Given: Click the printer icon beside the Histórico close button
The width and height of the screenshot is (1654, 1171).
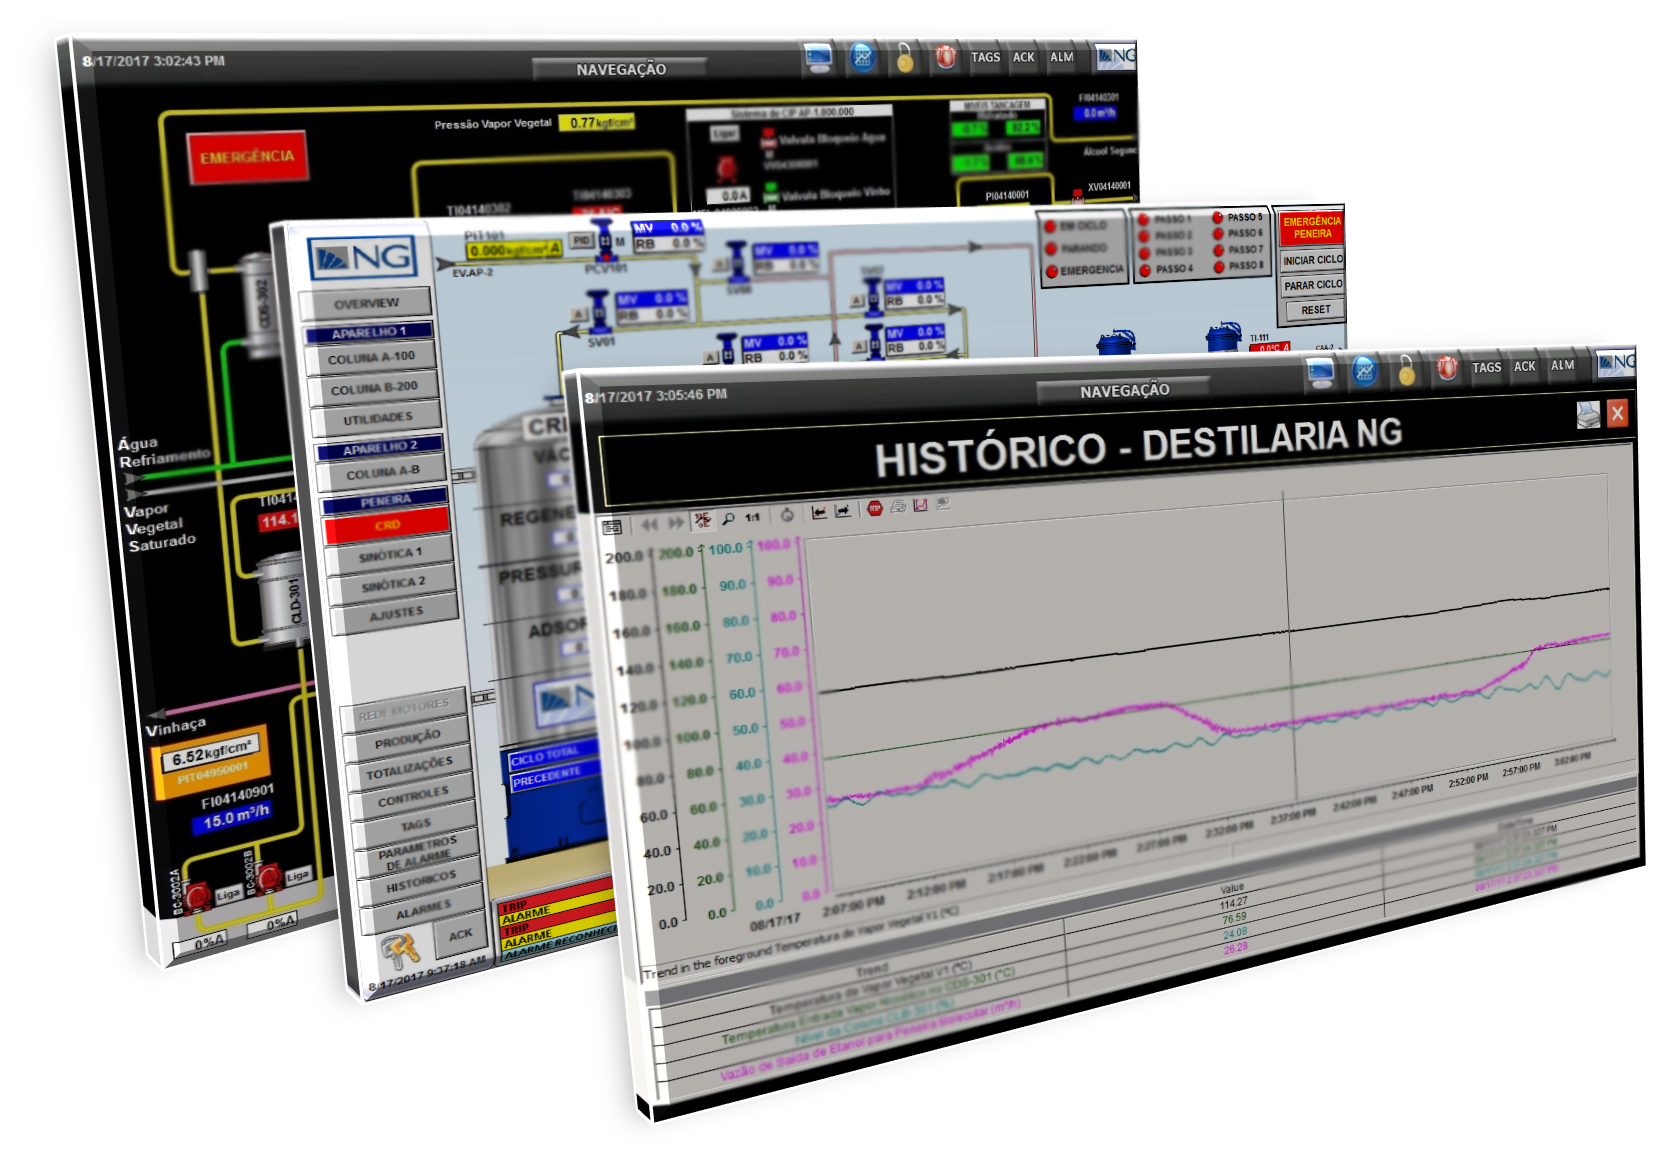Looking at the screenshot, I should 1588,414.
